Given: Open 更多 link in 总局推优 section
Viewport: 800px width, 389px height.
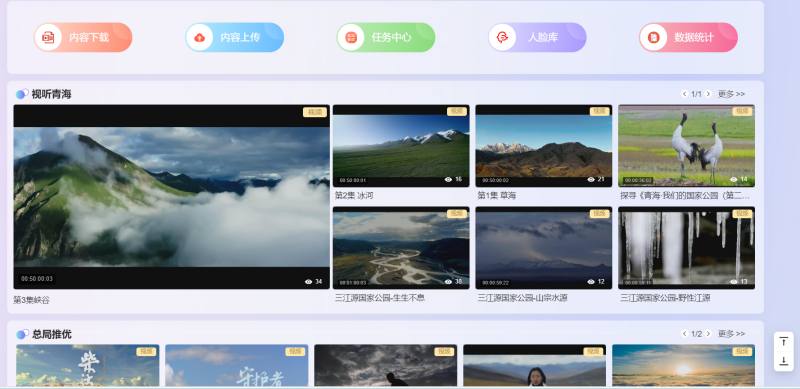Looking at the screenshot, I should [x=731, y=334].
